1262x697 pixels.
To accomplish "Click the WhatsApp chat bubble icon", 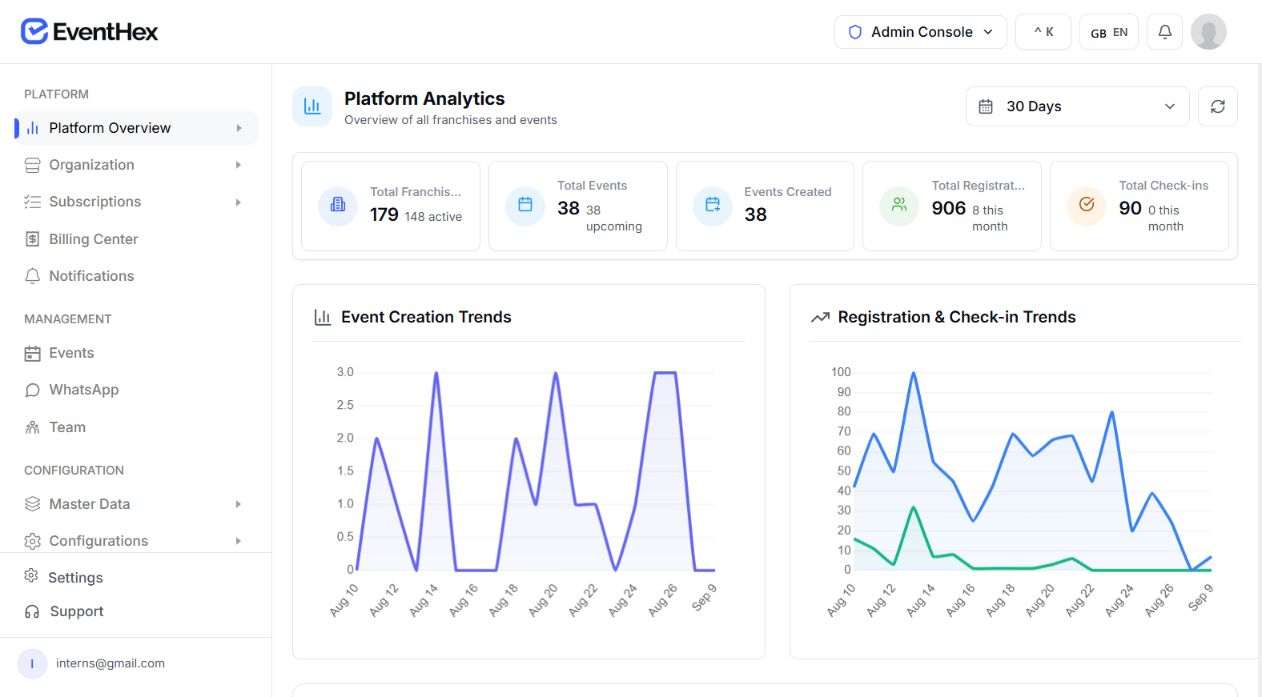I will 32,390.
